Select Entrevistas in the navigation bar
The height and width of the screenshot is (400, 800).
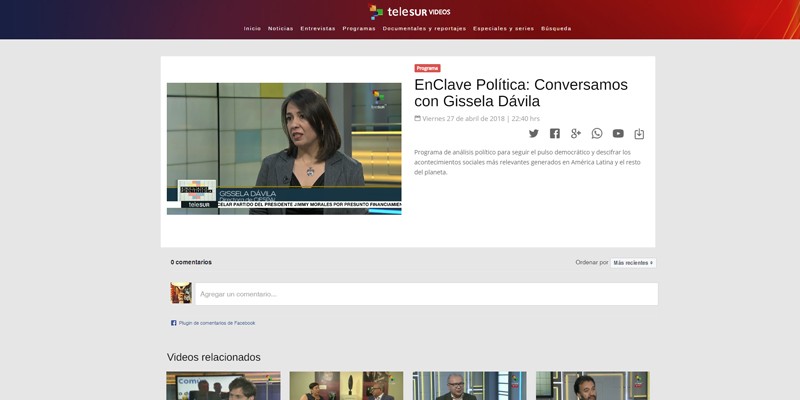pyautogui.click(x=318, y=29)
